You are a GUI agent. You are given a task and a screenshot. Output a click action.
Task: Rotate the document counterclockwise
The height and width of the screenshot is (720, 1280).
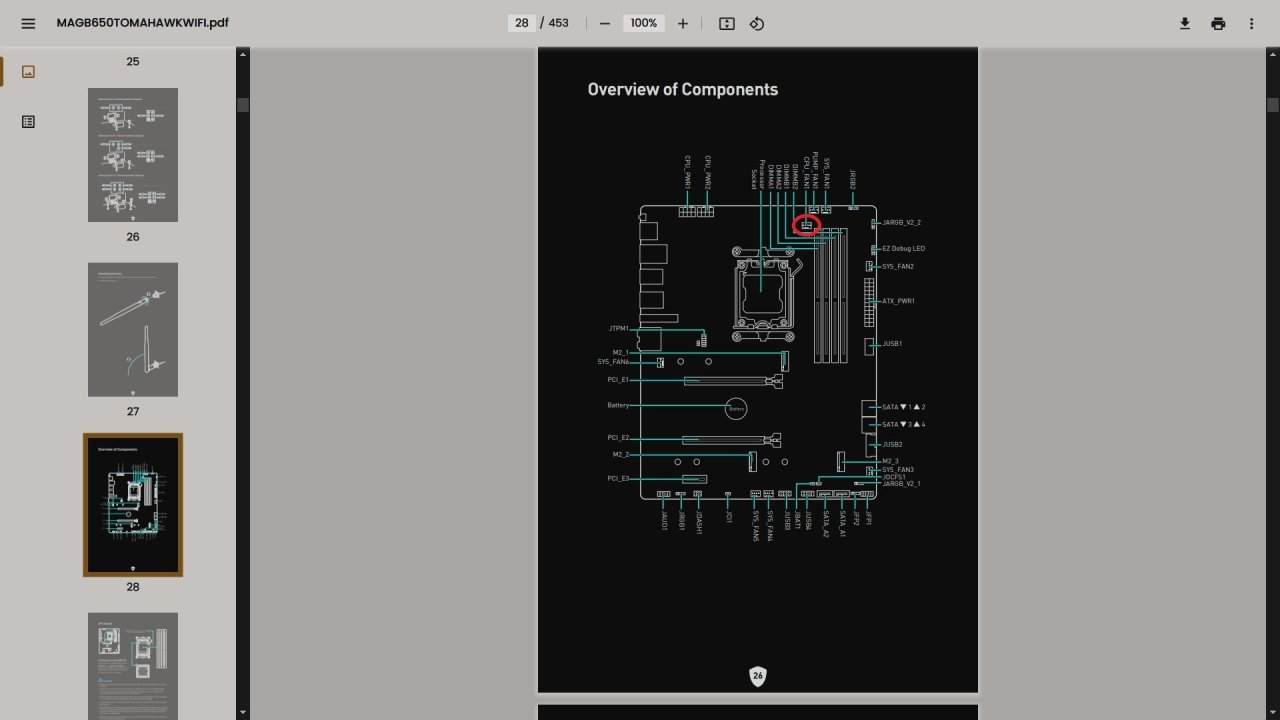(757, 23)
